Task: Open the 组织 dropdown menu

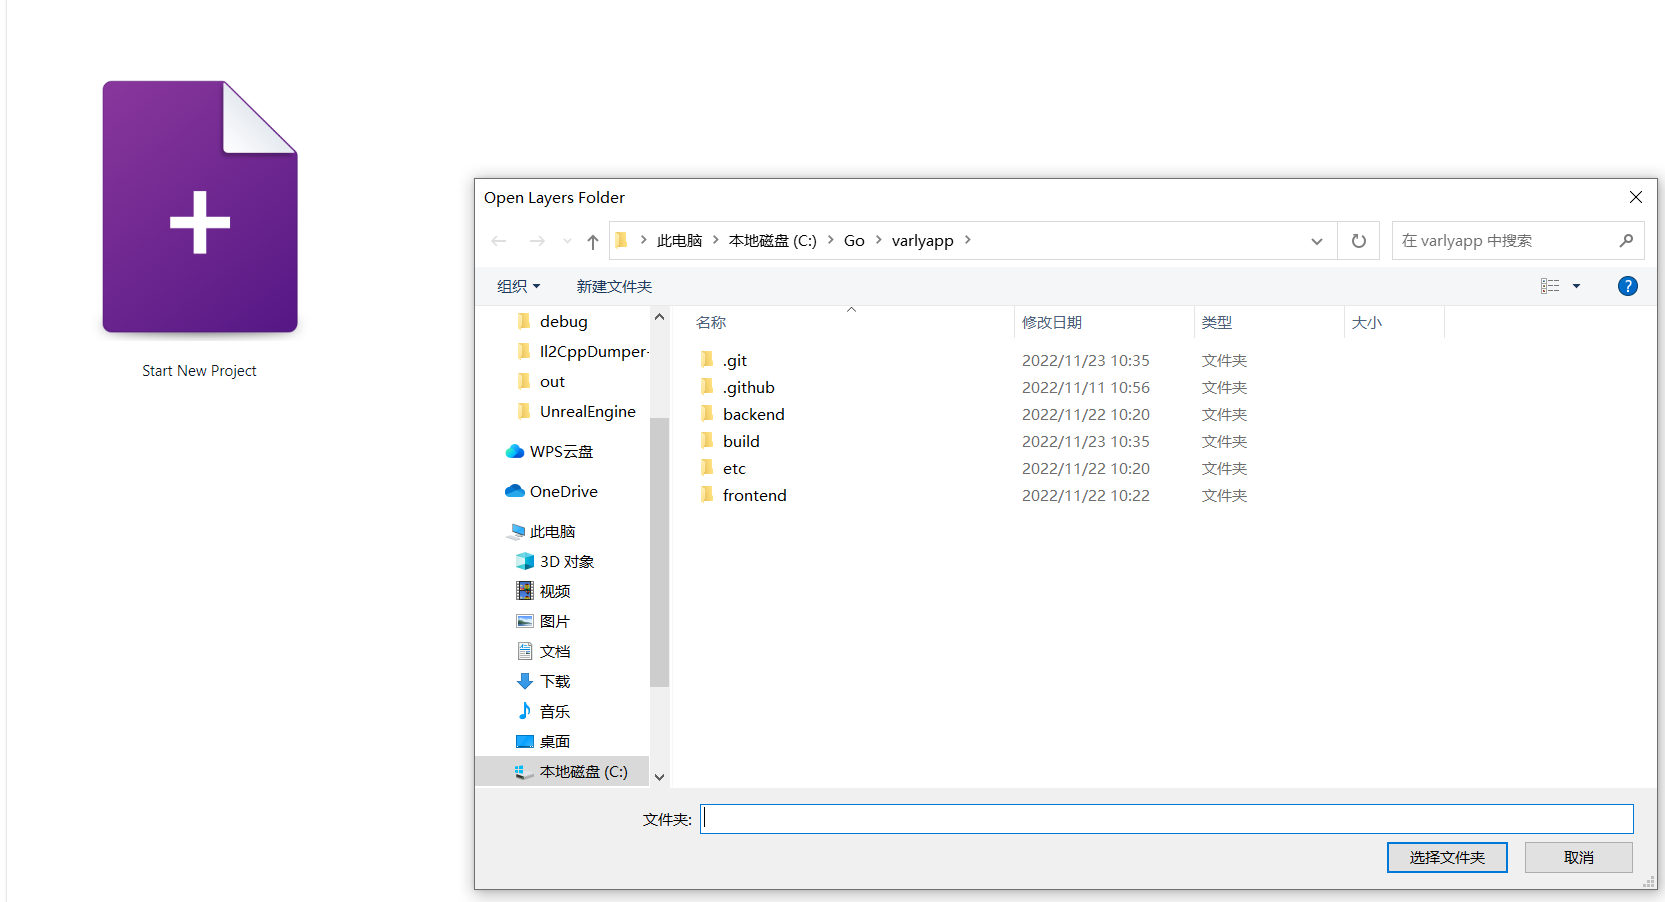Action: tap(518, 286)
